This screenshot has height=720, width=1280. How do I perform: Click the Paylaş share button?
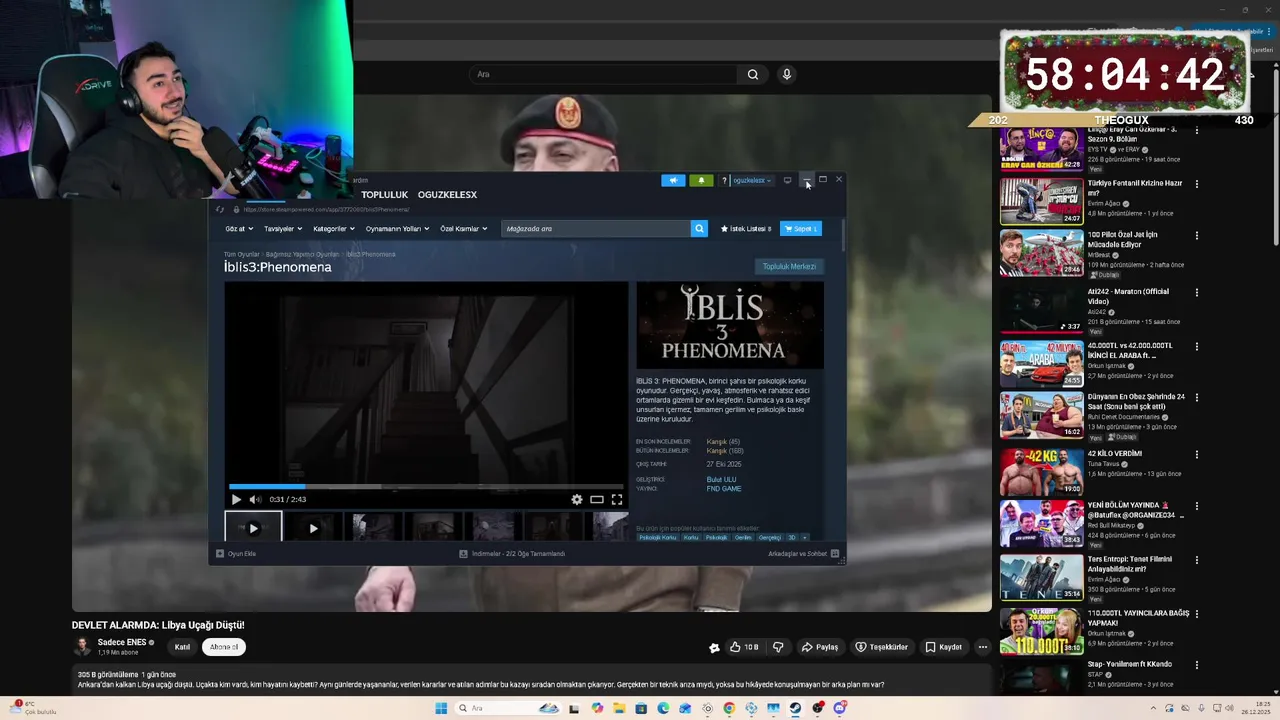pos(820,647)
